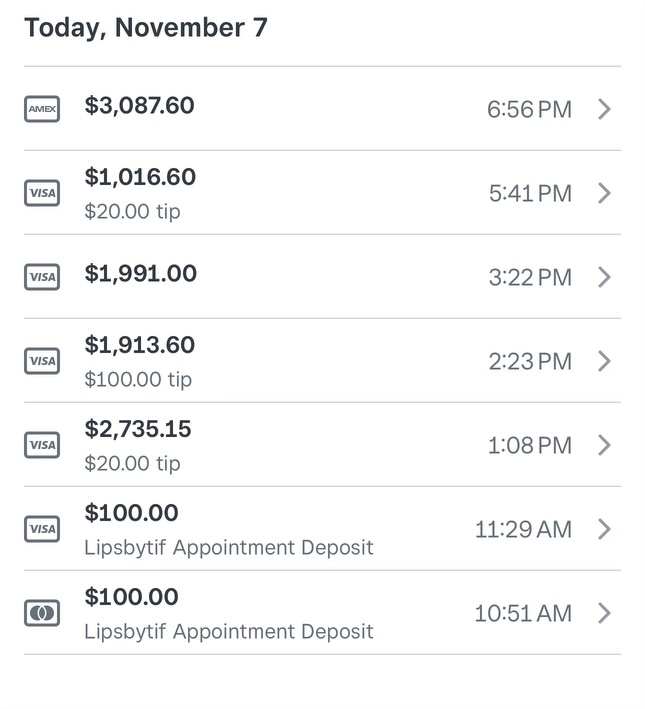The image size is (645, 709).
Task: Click the Today, November 7 header
Action: point(146,27)
